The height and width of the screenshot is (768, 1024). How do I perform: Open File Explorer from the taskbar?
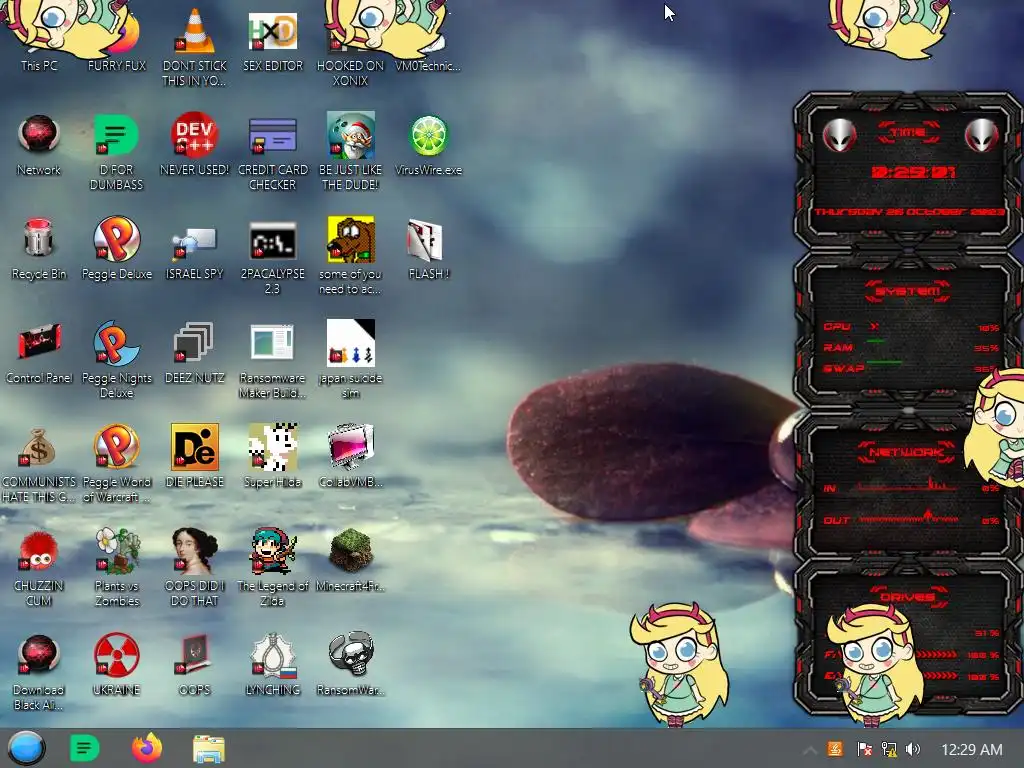(x=209, y=748)
